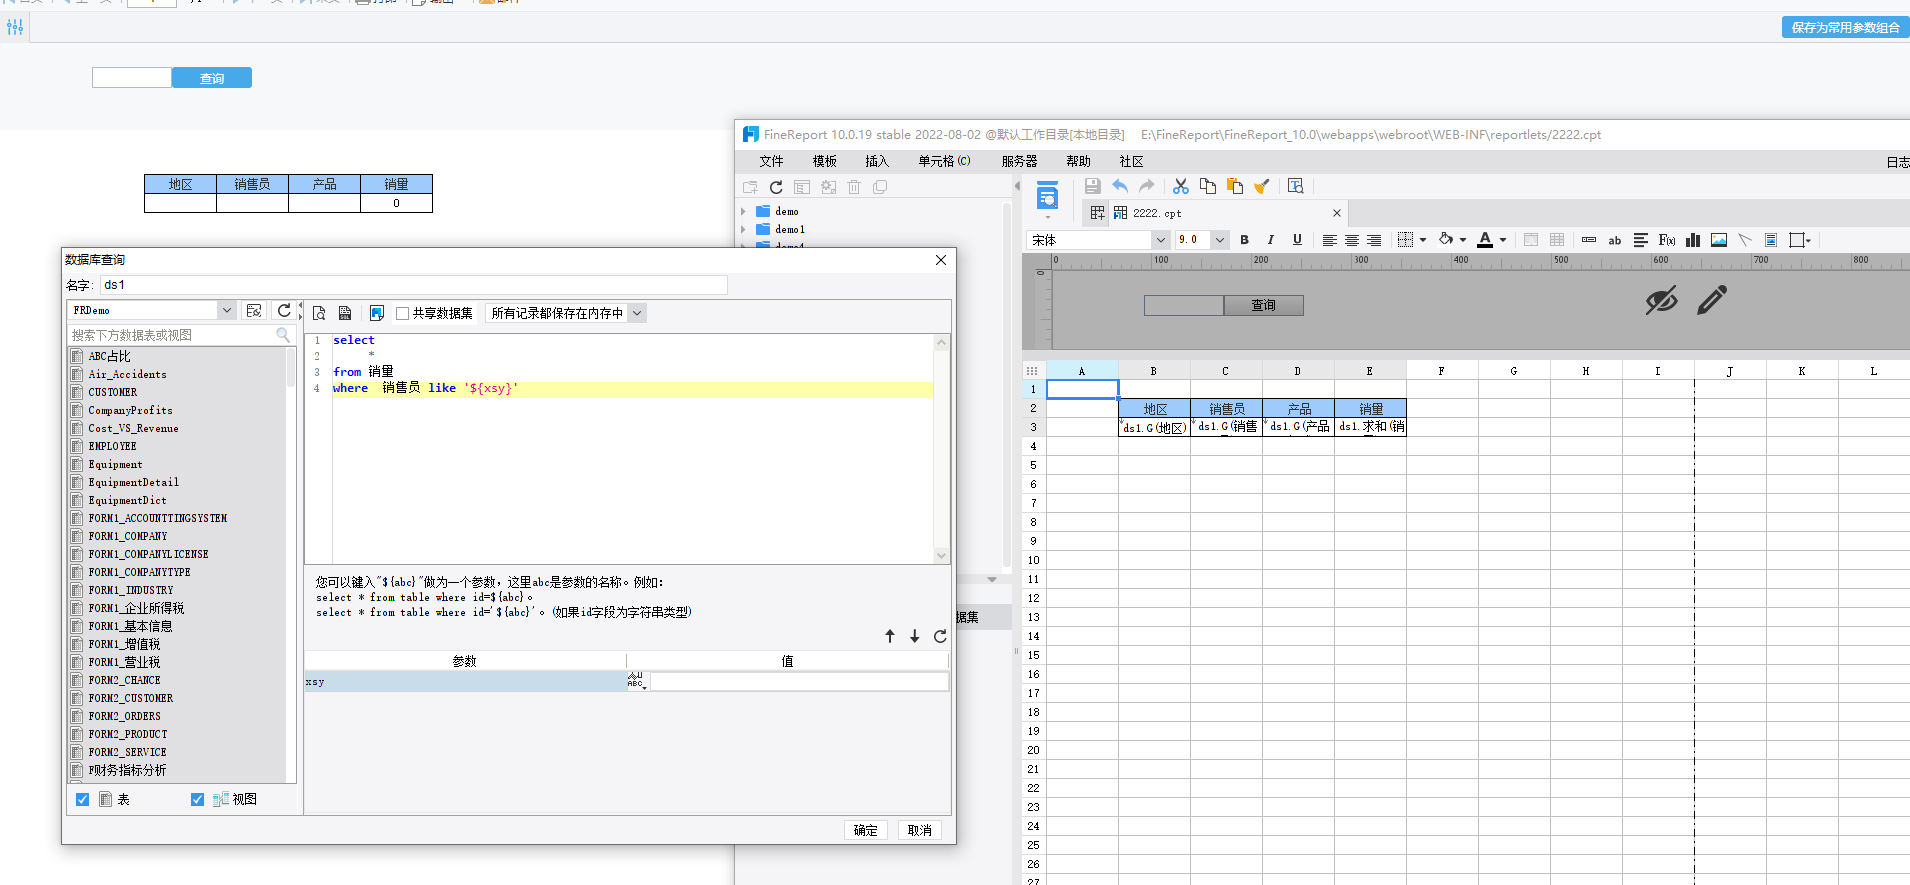Uncheck the 表 checkbox
The height and width of the screenshot is (885, 1910).
(x=83, y=799)
